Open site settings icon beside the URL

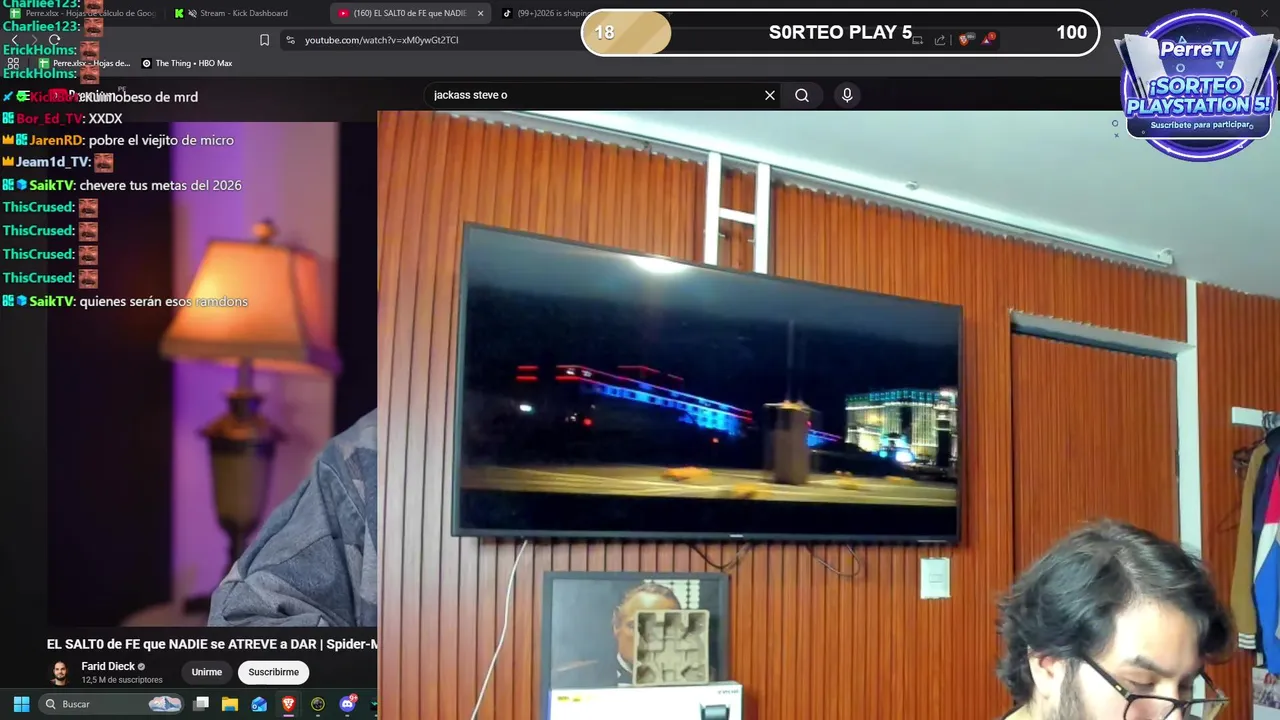(x=290, y=40)
